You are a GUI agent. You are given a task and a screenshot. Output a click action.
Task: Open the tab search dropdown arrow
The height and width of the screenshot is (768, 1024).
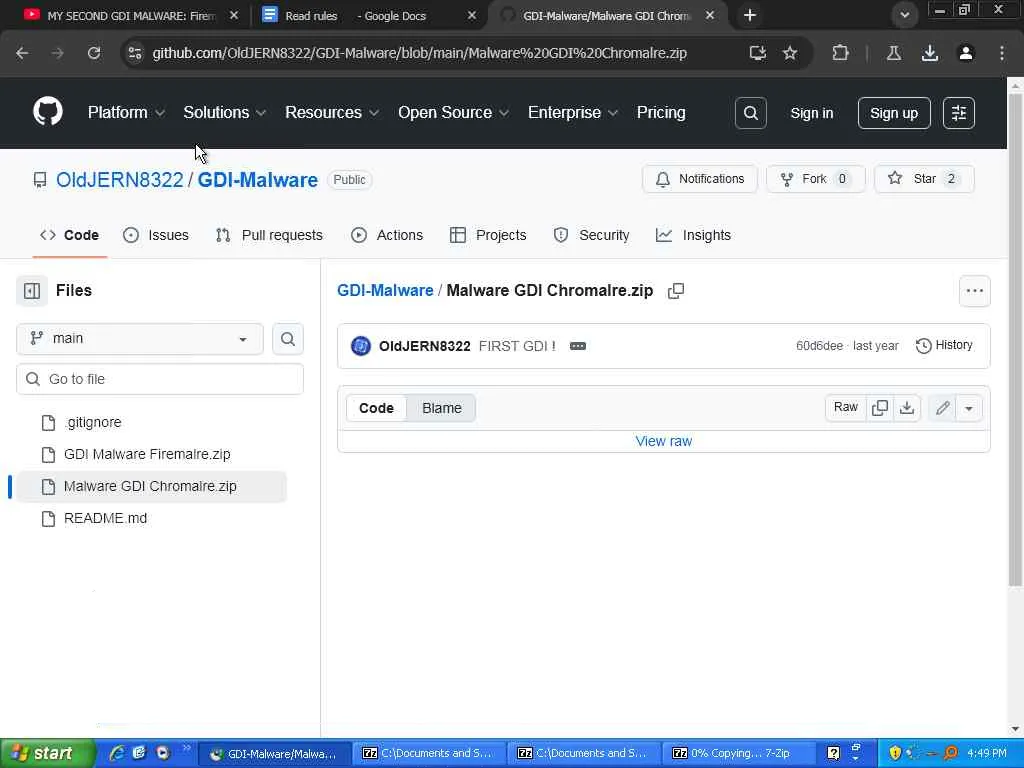[x=904, y=15]
